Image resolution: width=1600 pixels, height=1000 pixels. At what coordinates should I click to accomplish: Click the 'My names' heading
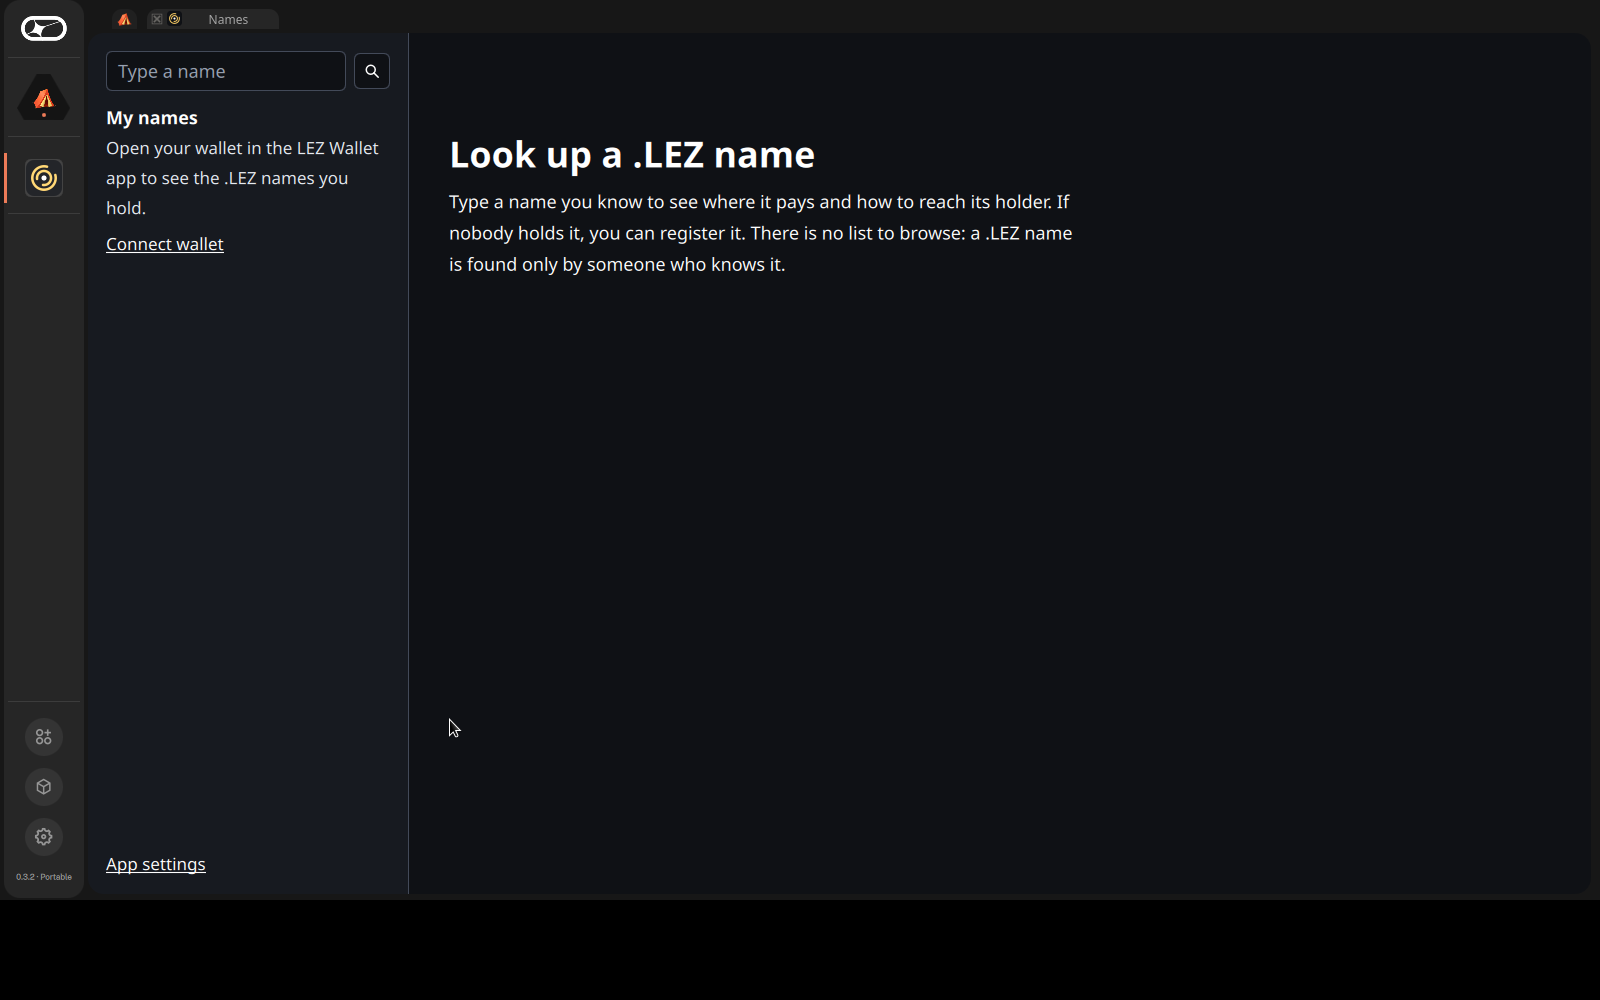(152, 118)
